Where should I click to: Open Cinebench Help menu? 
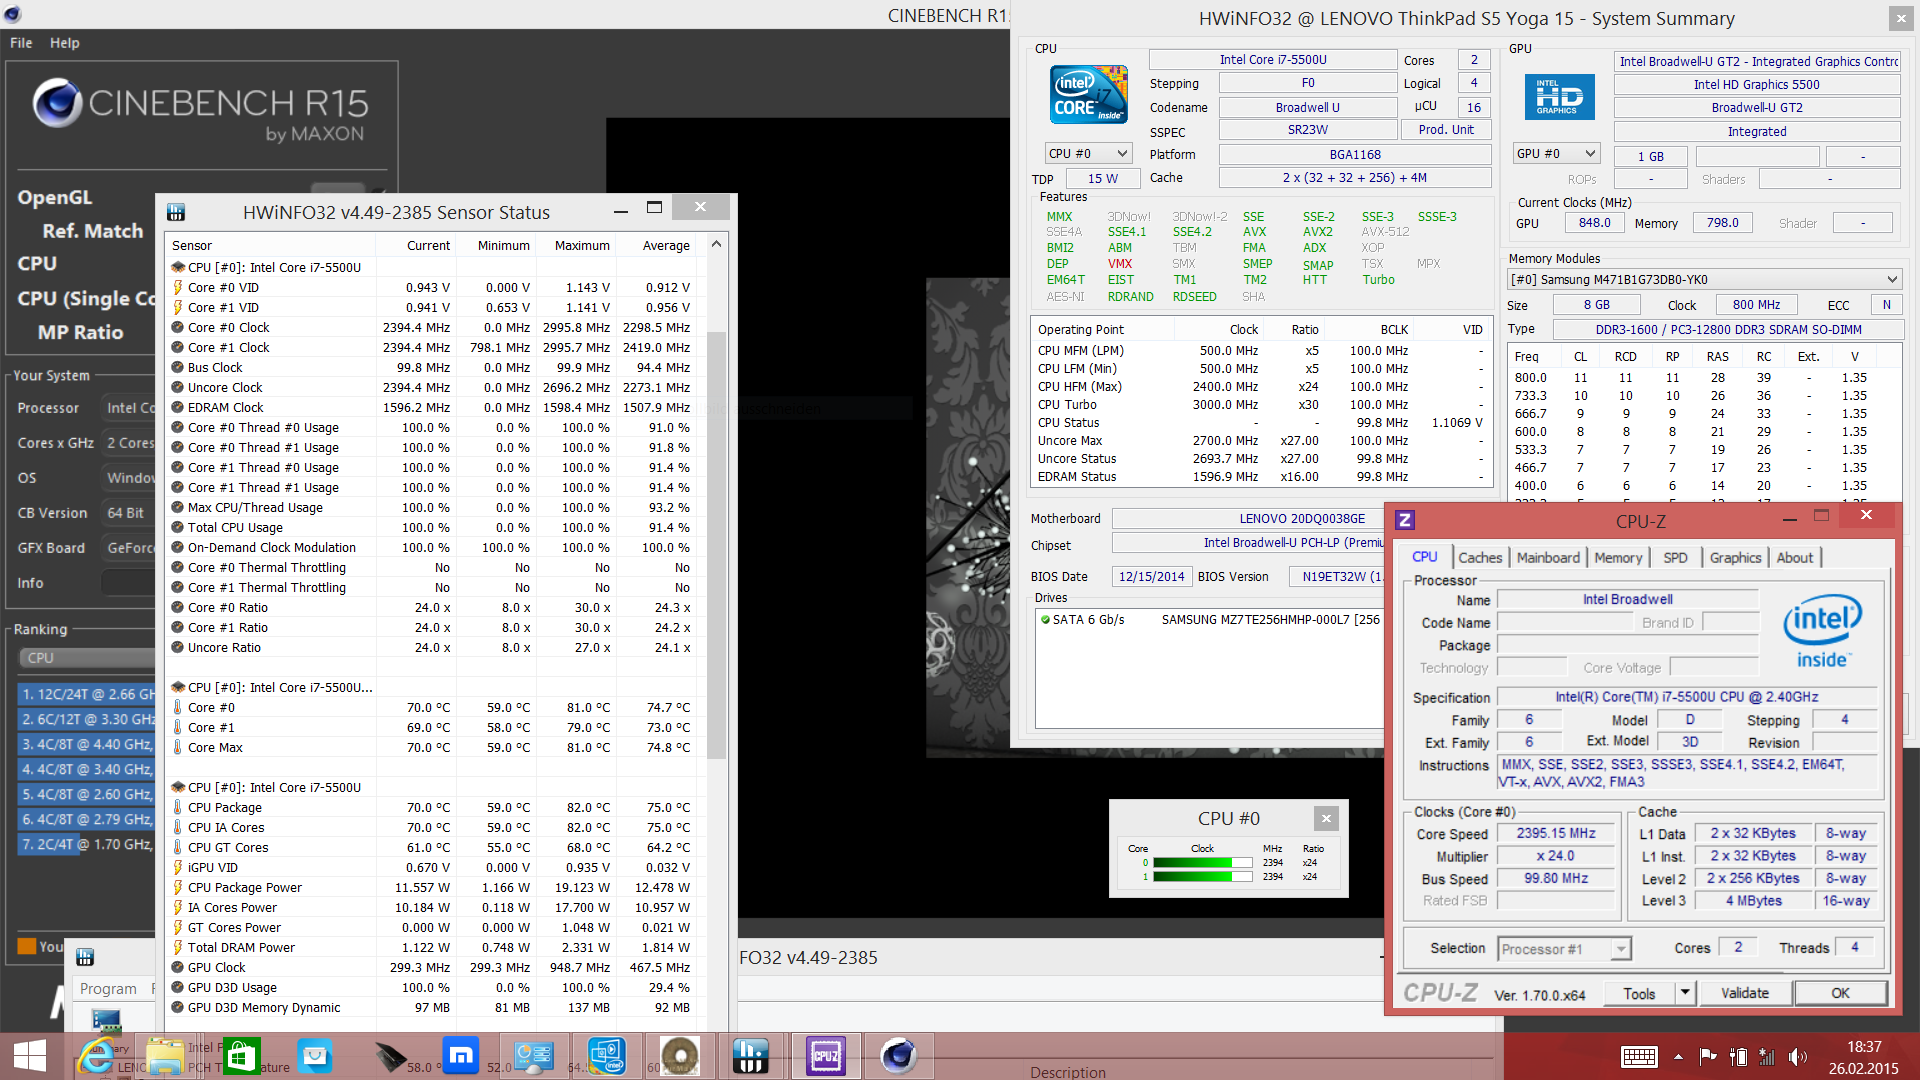pyautogui.click(x=65, y=43)
